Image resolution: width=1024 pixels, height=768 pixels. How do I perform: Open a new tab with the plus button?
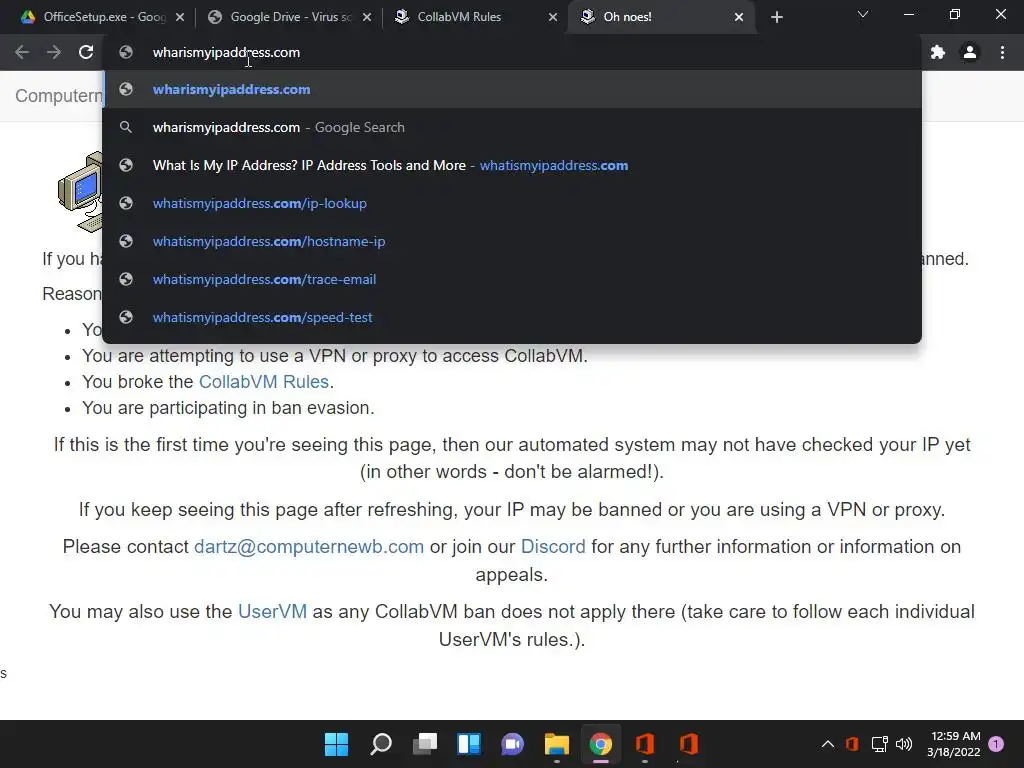point(776,17)
